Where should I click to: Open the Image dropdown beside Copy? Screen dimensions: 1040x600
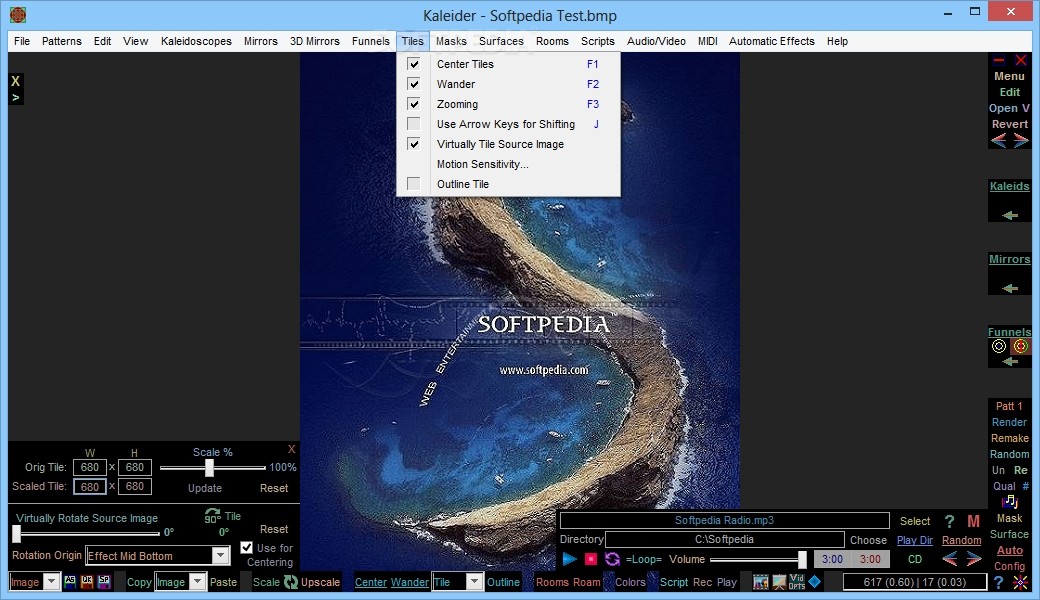click(197, 581)
